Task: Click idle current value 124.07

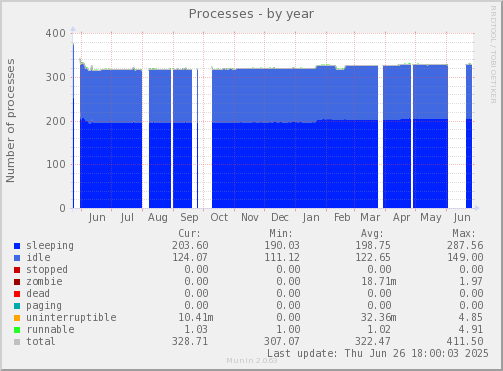Action: (x=190, y=257)
